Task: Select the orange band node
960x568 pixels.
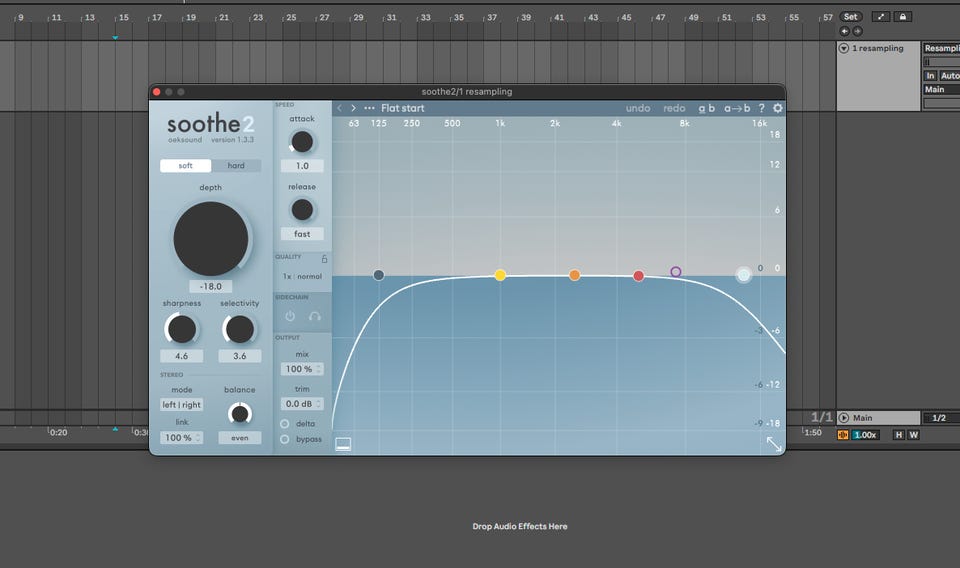Action: pos(574,275)
